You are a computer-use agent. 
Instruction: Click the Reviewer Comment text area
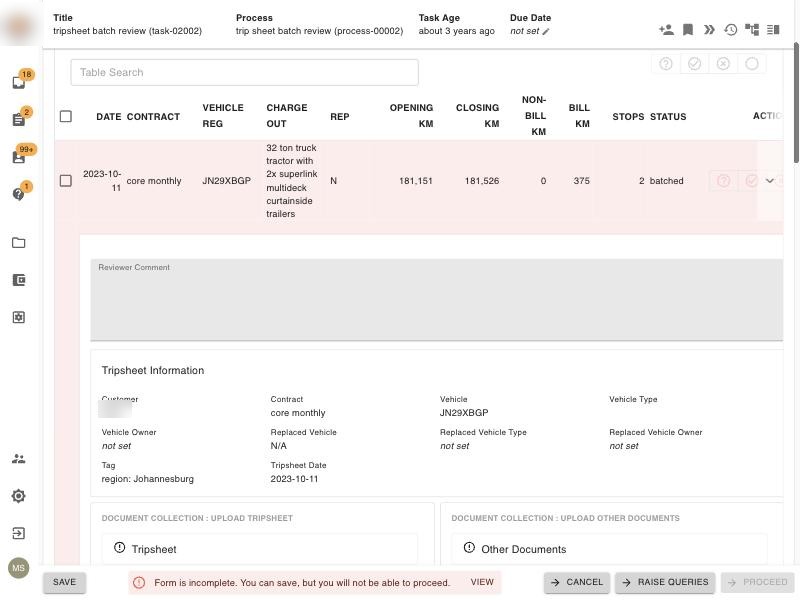click(x=437, y=299)
